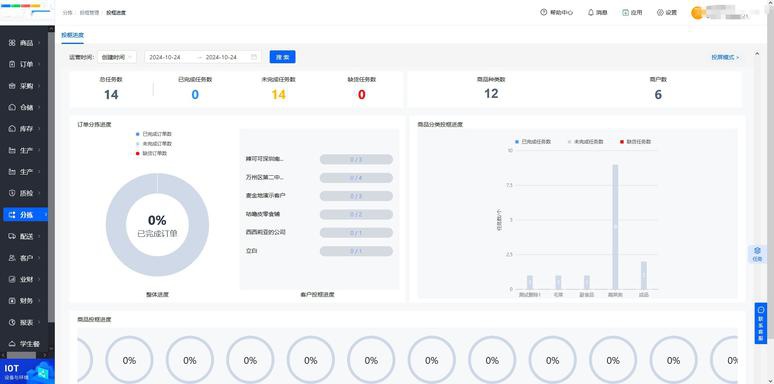This screenshot has width=774, height=384.
Task: Toggle the 未完成订单数 legend in donut chart
Action: tap(154, 144)
